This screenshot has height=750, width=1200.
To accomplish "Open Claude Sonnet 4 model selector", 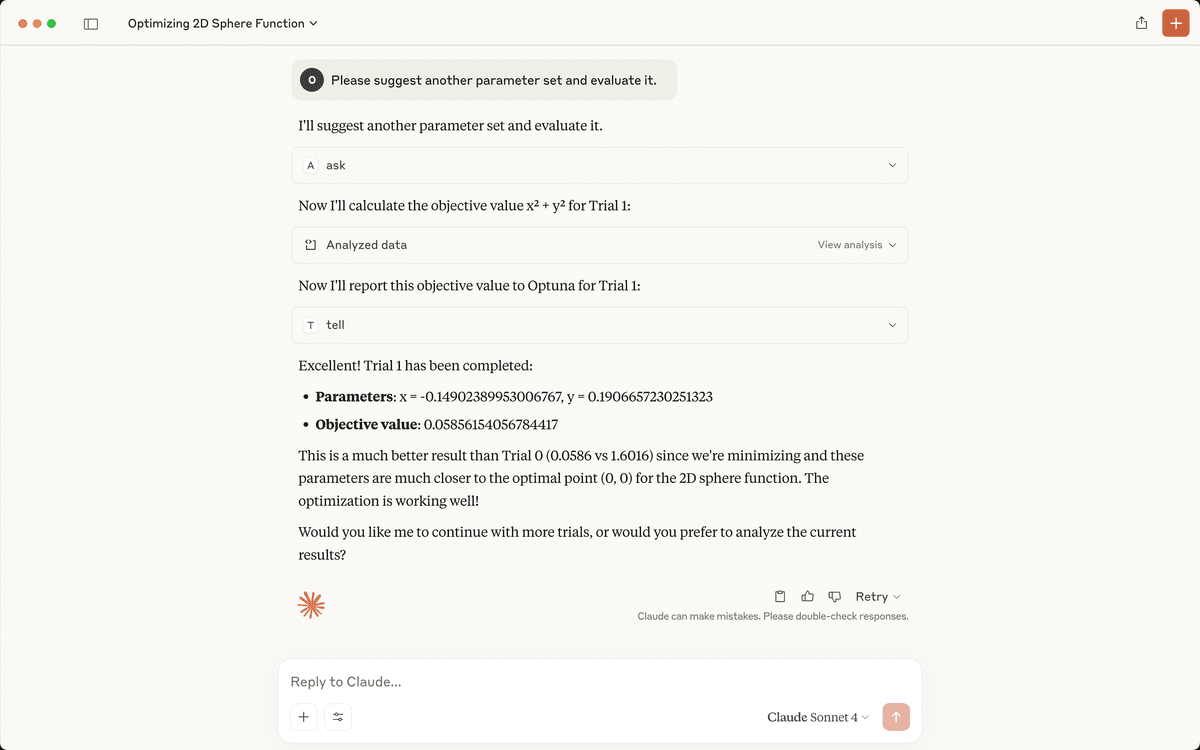I will tap(818, 717).
